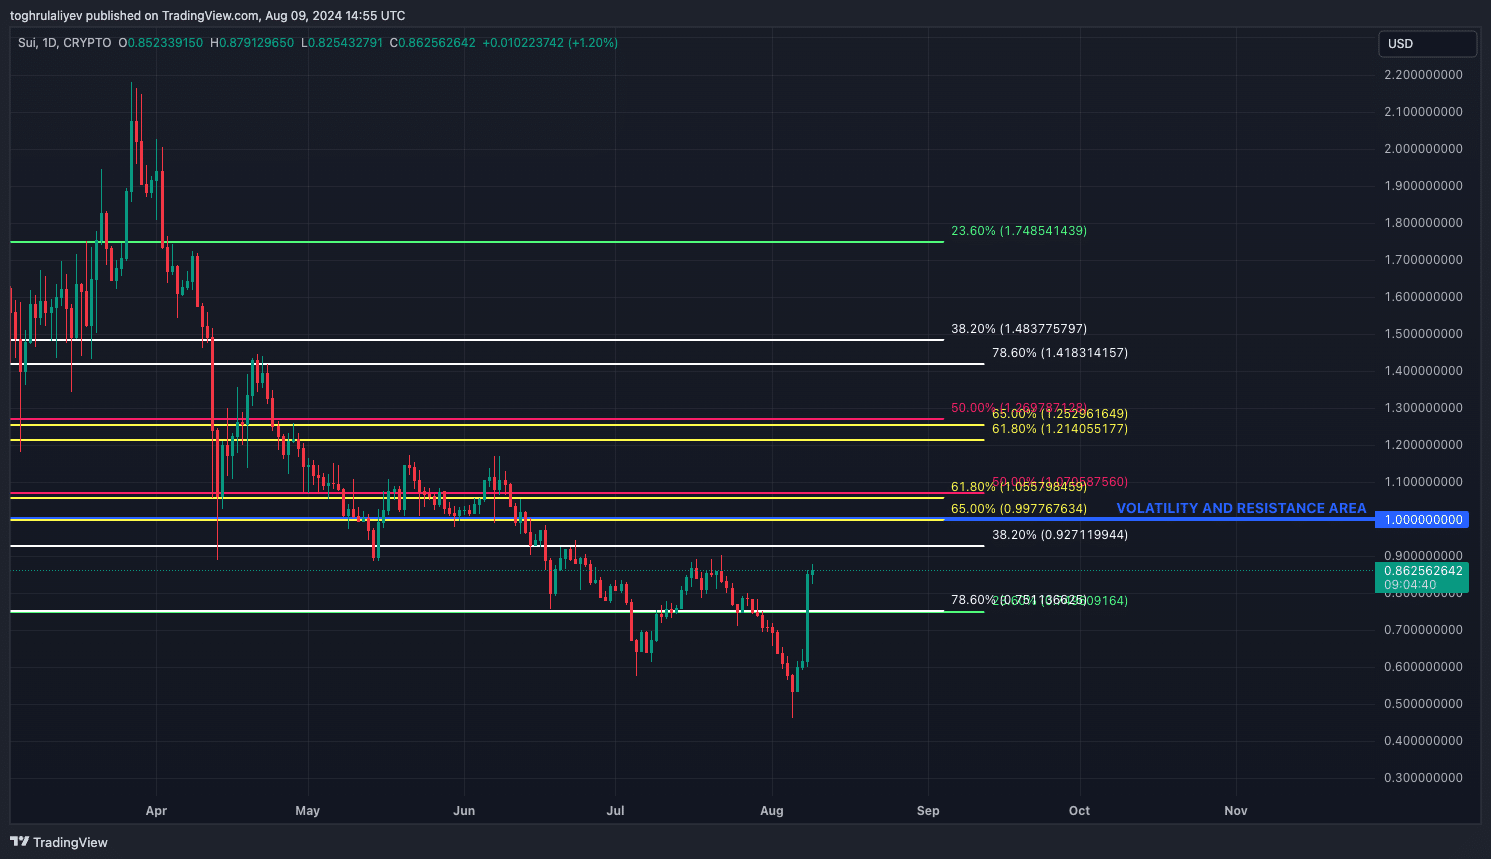Click the change value +0.010223742 (+1.20%)
Viewport: 1491px width, 859px height.
click(550, 43)
